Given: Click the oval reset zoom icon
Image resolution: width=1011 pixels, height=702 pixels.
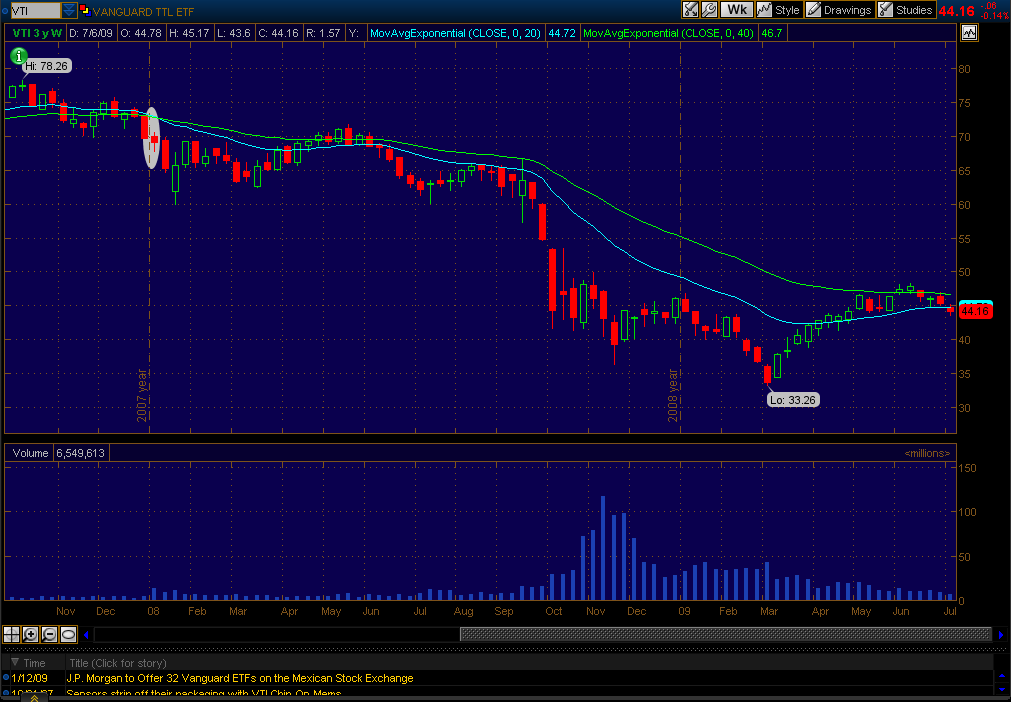Looking at the screenshot, I should tap(68, 634).
